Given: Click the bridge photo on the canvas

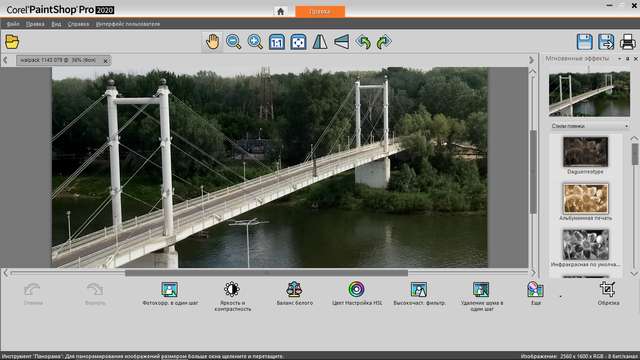Looking at the screenshot, I should pos(269,167).
